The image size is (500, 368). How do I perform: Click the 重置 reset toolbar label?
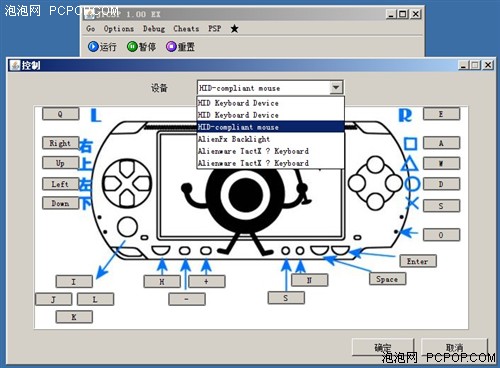click(186, 47)
